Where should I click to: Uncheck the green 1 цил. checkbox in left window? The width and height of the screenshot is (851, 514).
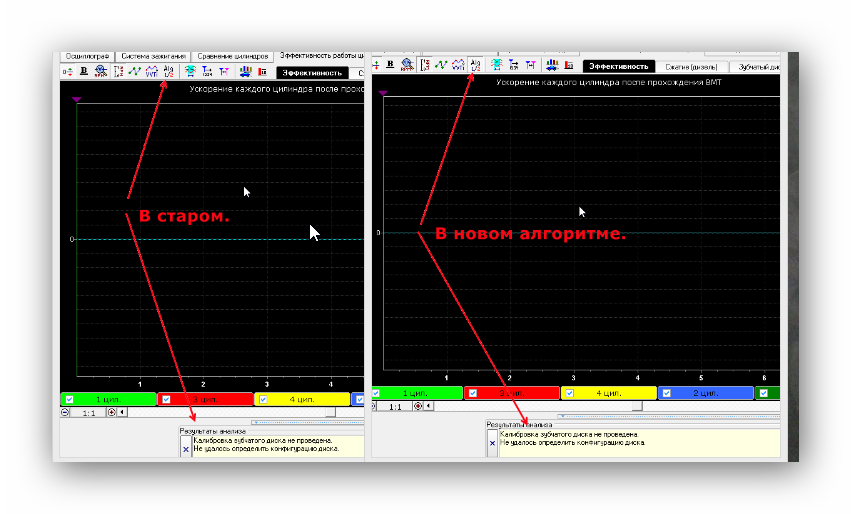(x=69, y=399)
